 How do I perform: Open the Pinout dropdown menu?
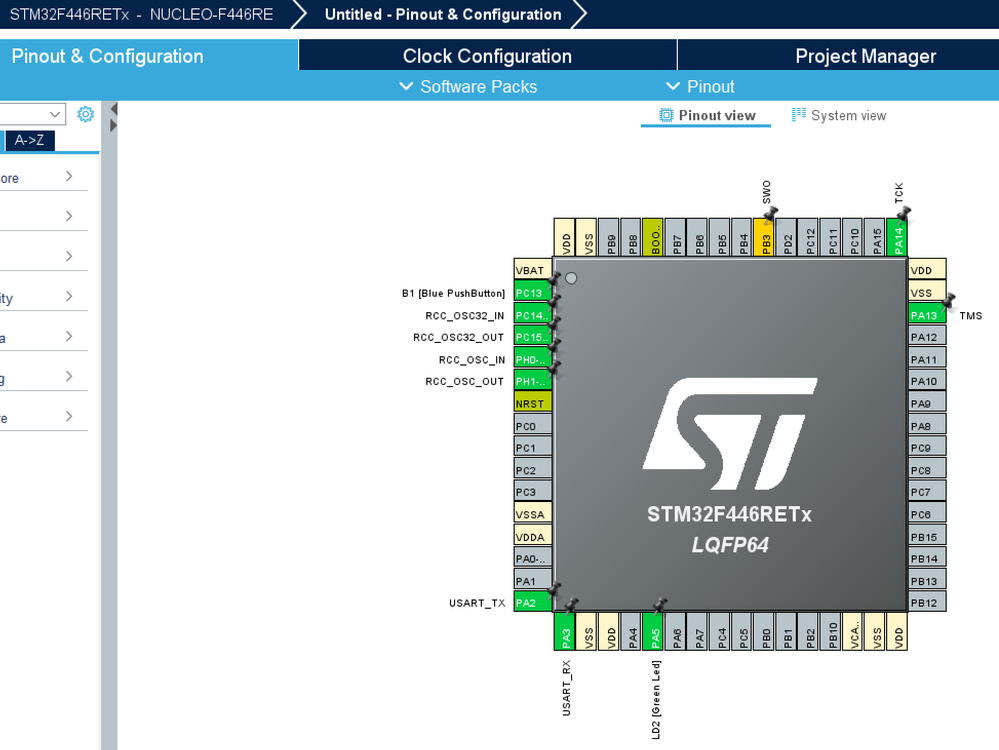700,87
